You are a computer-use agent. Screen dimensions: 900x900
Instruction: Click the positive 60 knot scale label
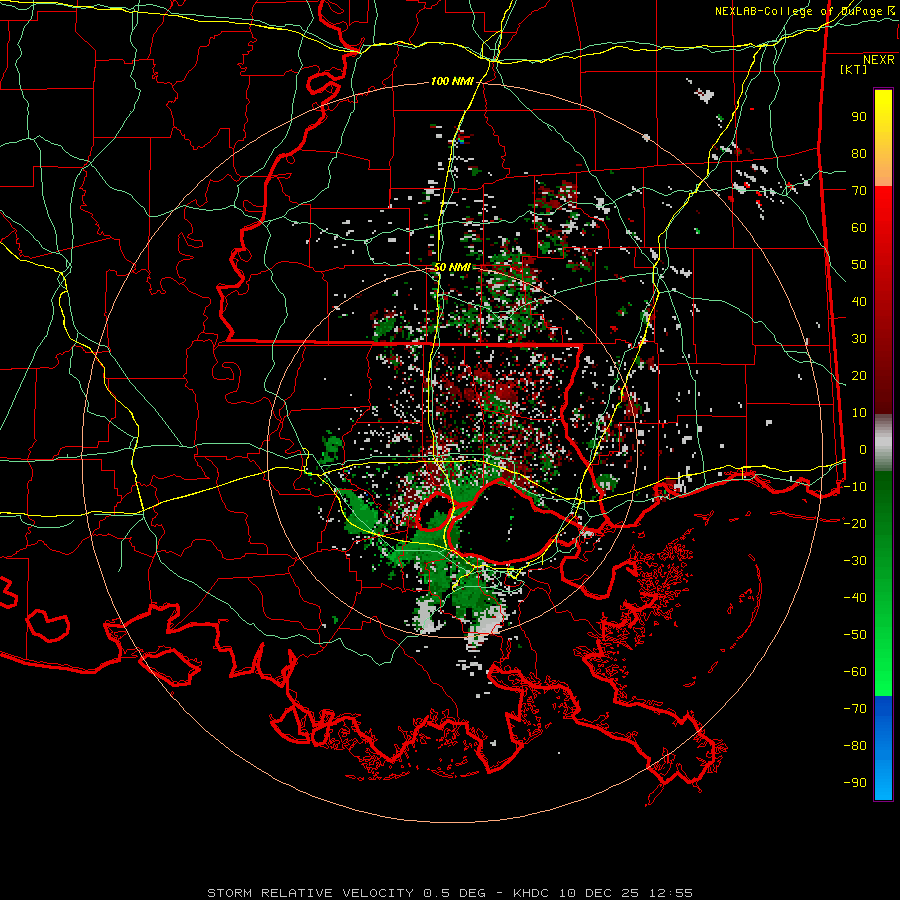click(859, 228)
